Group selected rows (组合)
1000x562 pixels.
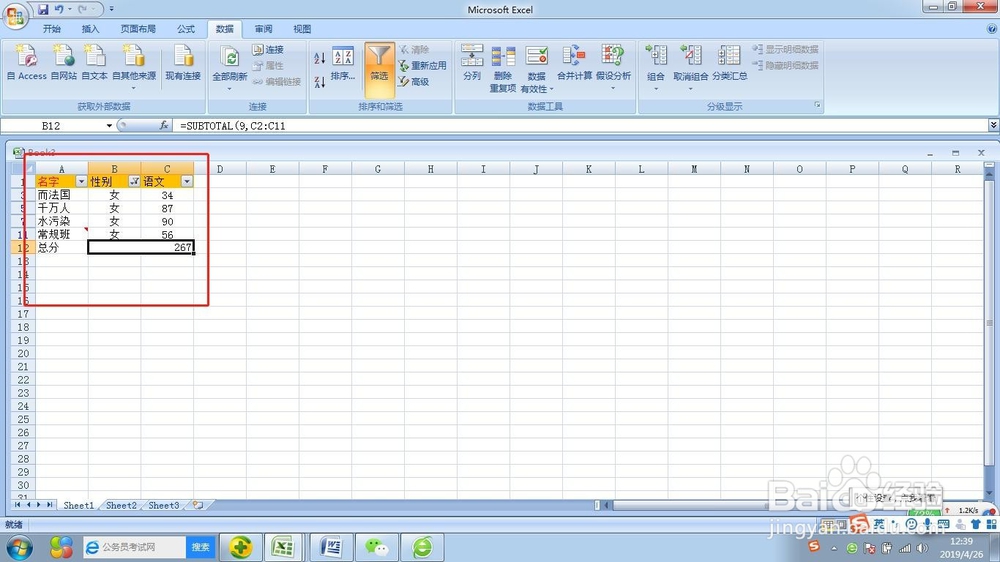tap(656, 63)
